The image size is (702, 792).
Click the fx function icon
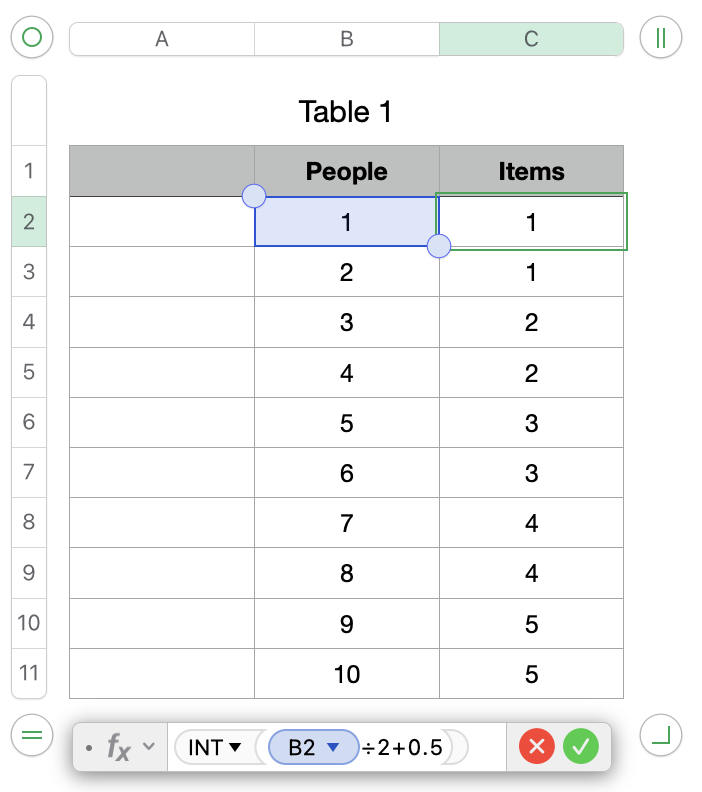point(119,747)
